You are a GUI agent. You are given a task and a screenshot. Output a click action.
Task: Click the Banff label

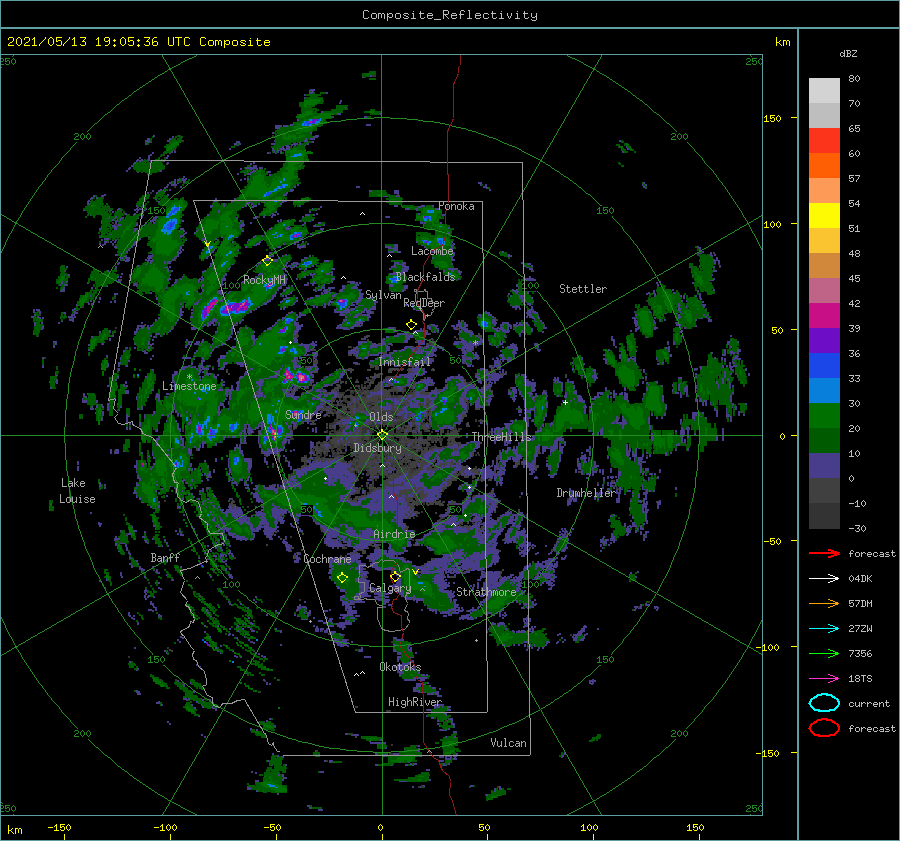pos(165,557)
